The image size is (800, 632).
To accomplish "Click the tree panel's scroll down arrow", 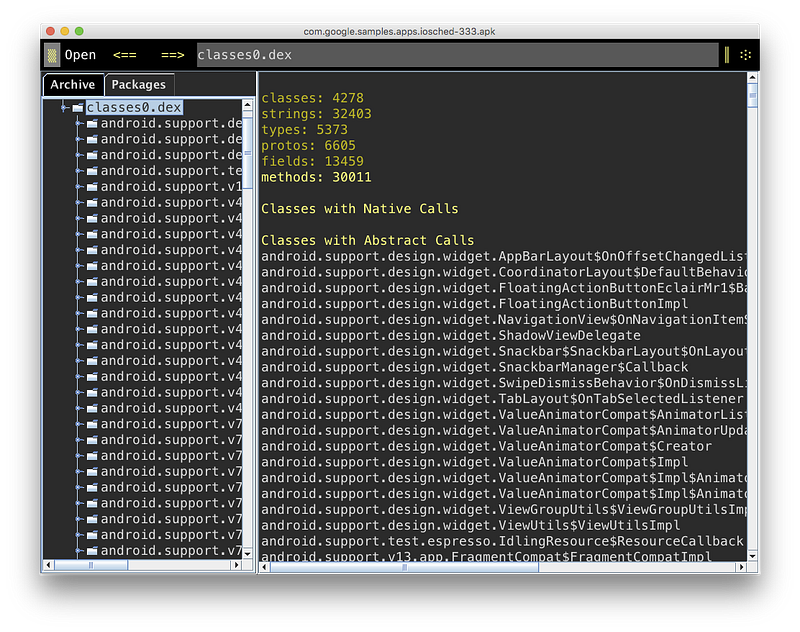I will (x=247, y=553).
